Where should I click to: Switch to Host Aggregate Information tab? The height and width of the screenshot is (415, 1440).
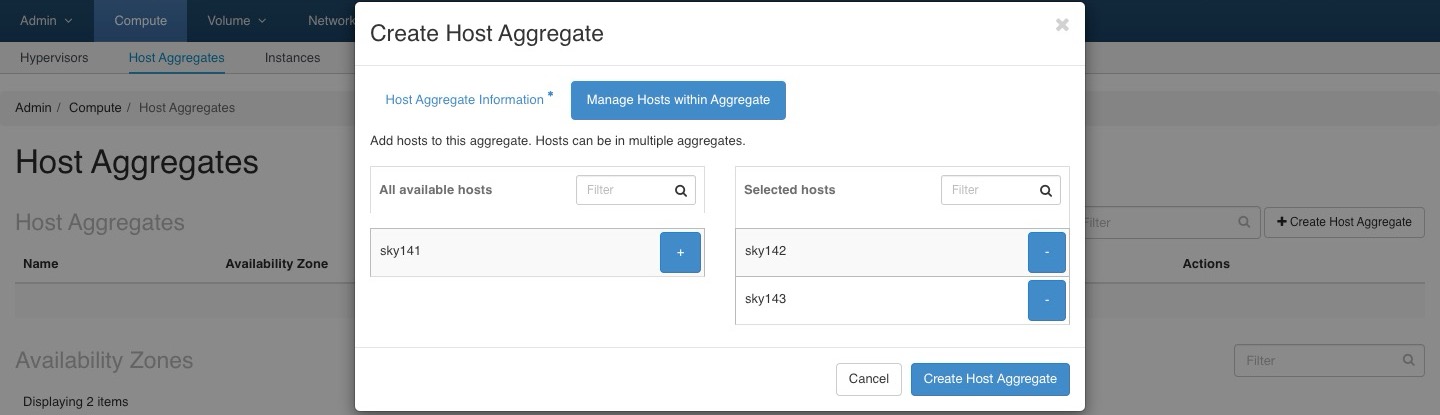tap(465, 100)
